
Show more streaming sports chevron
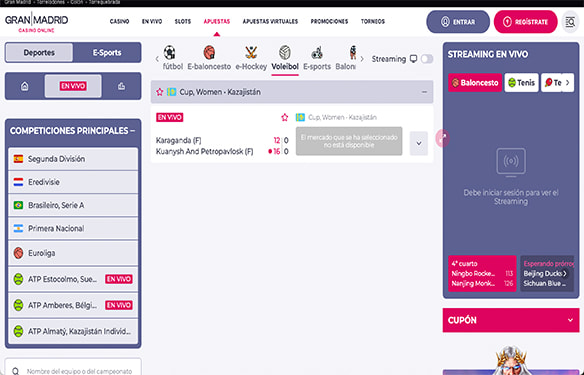(x=568, y=83)
